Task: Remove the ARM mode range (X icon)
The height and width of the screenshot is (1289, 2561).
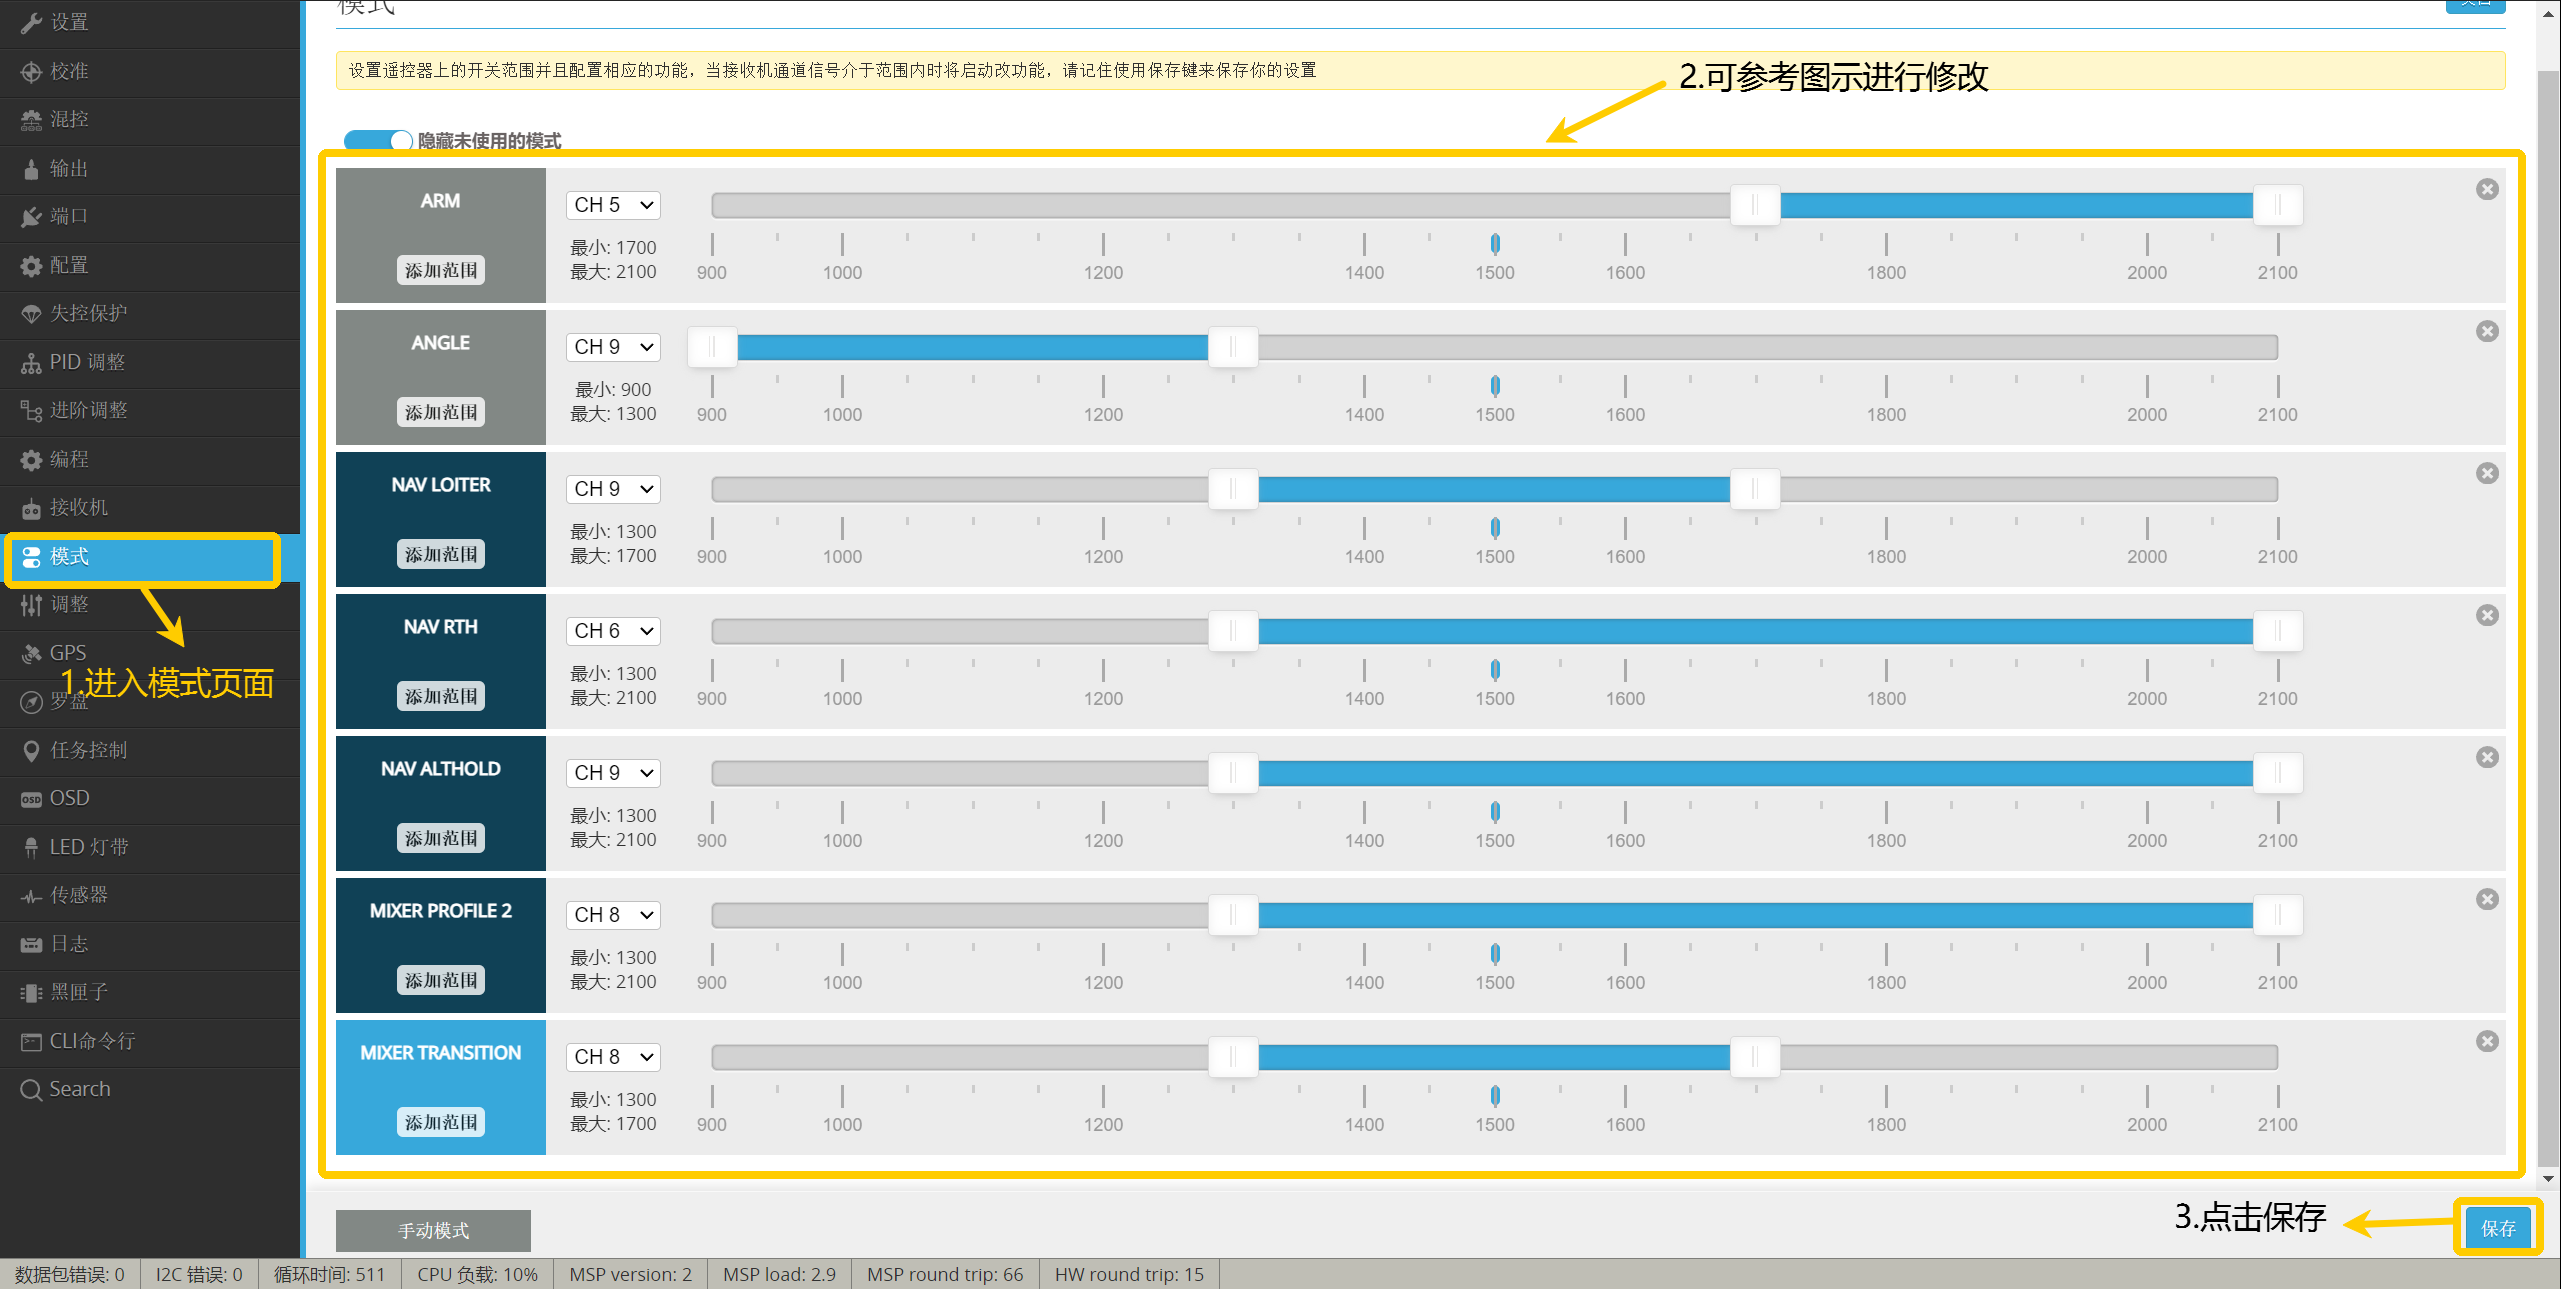Action: (2487, 190)
